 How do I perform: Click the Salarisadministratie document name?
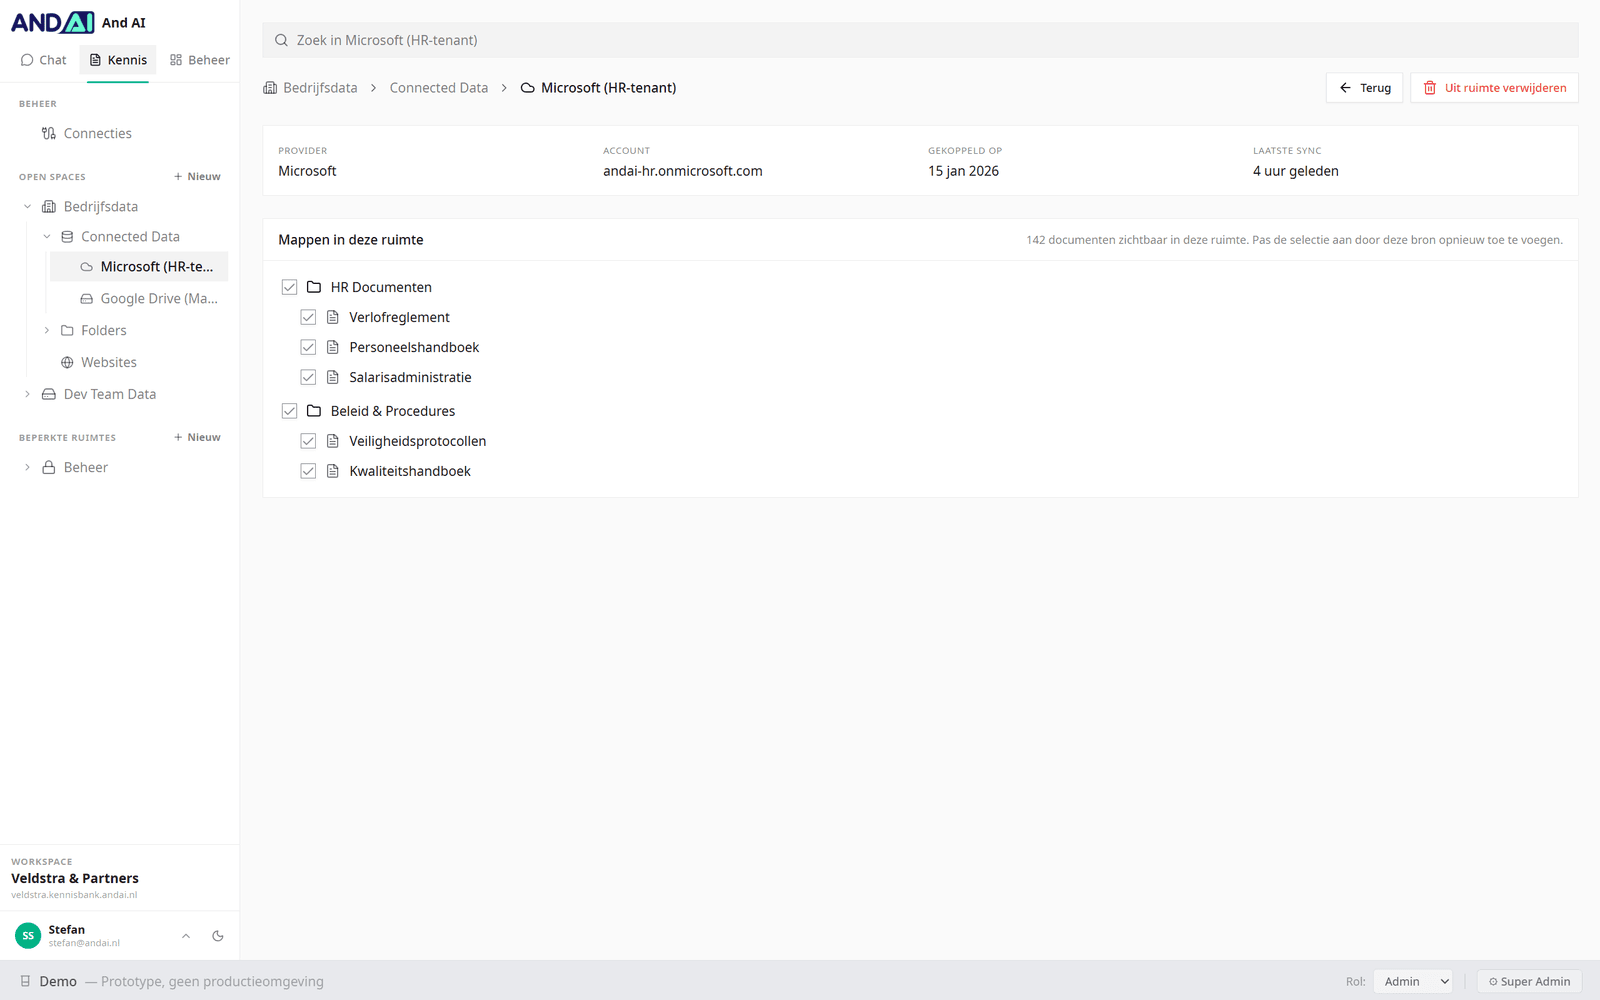(x=410, y=377)
